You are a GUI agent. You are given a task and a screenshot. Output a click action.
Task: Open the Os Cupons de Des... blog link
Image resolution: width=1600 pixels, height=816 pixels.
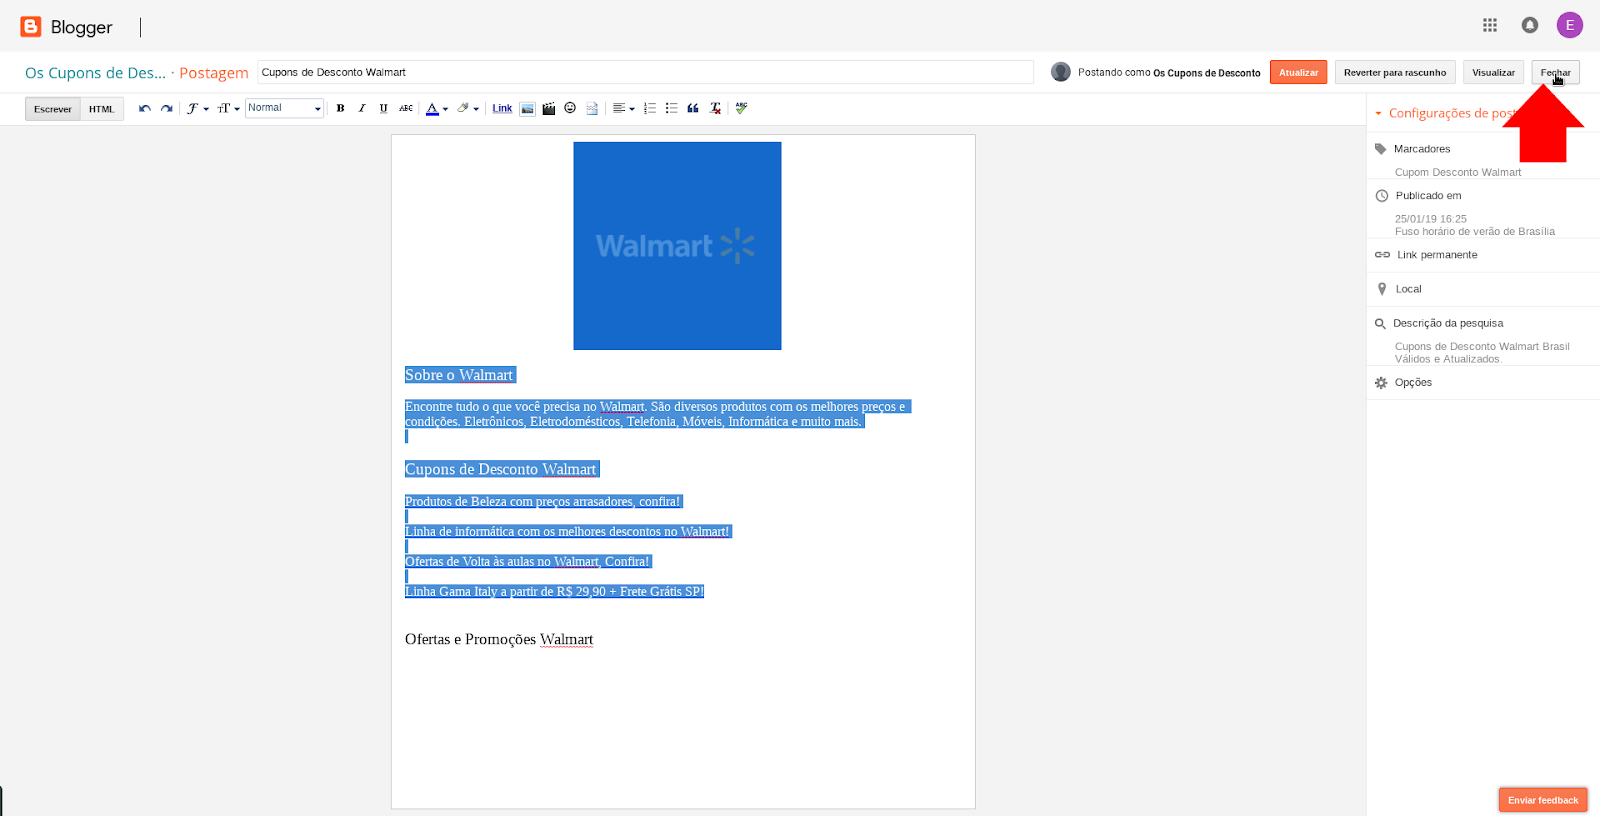(95, 73)
